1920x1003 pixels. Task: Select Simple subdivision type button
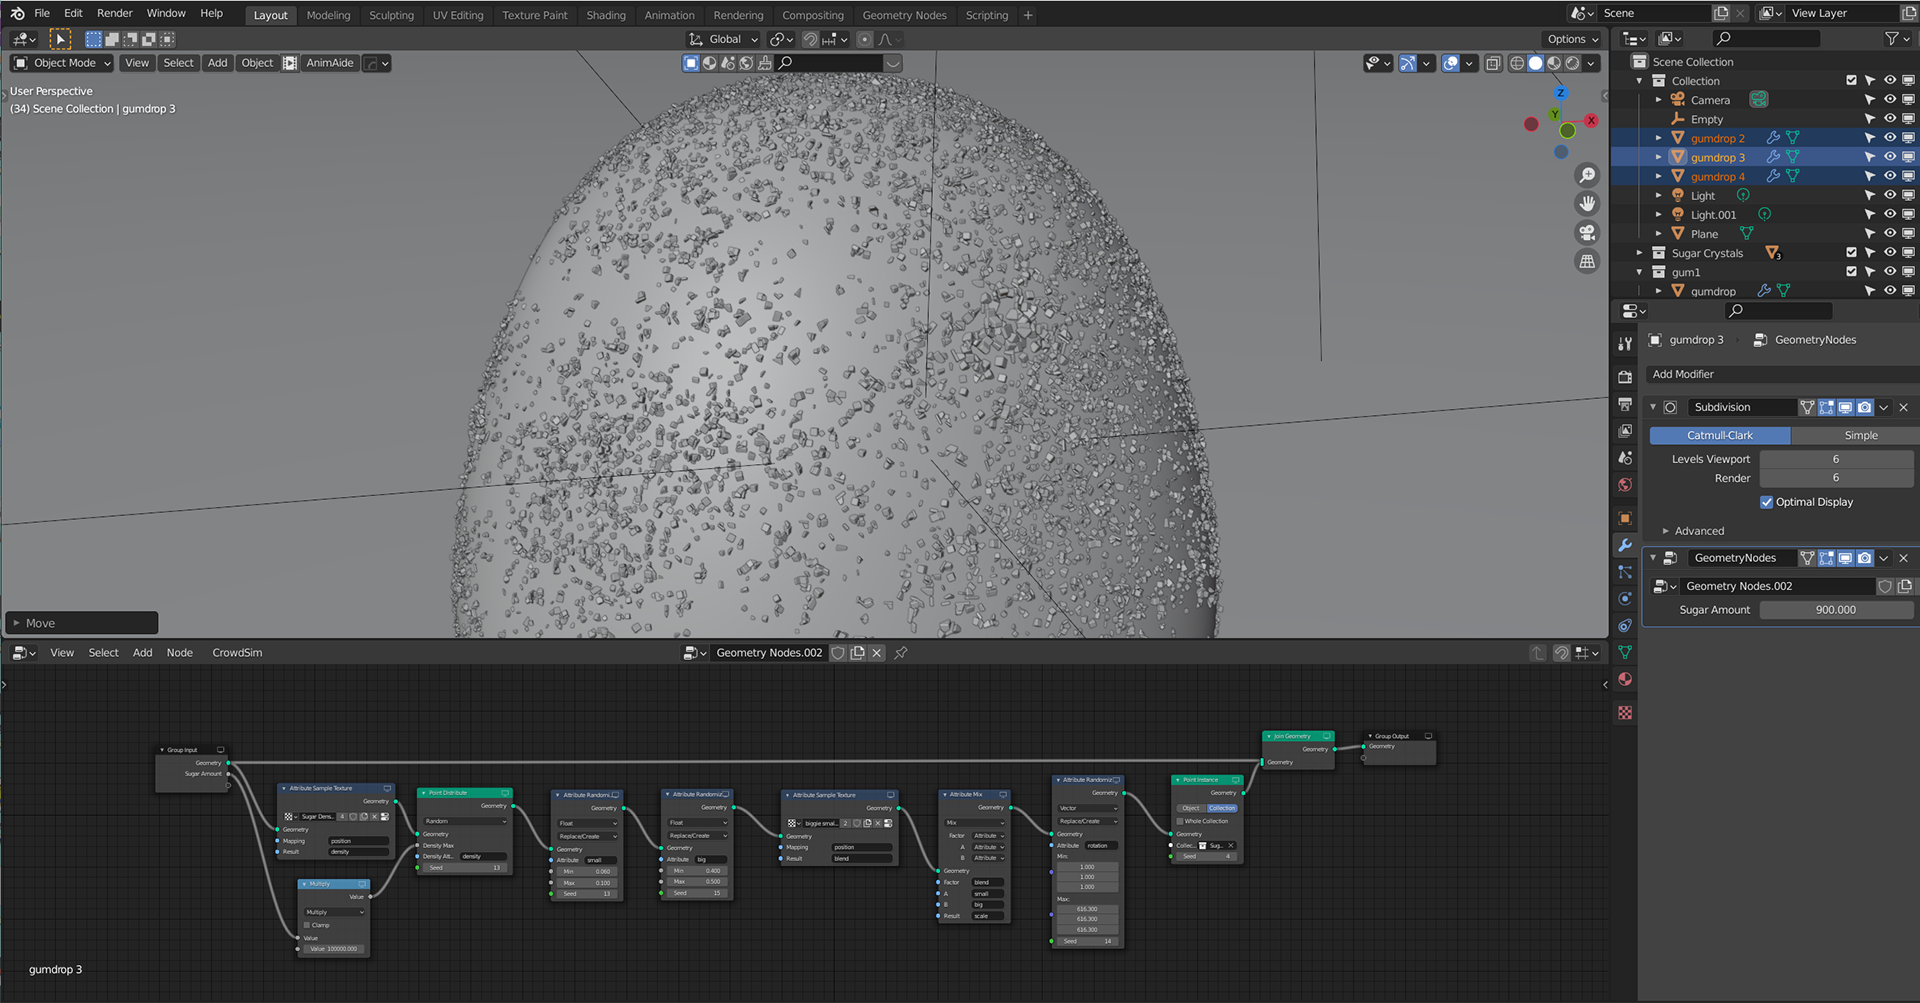(x=1860, y=435)
